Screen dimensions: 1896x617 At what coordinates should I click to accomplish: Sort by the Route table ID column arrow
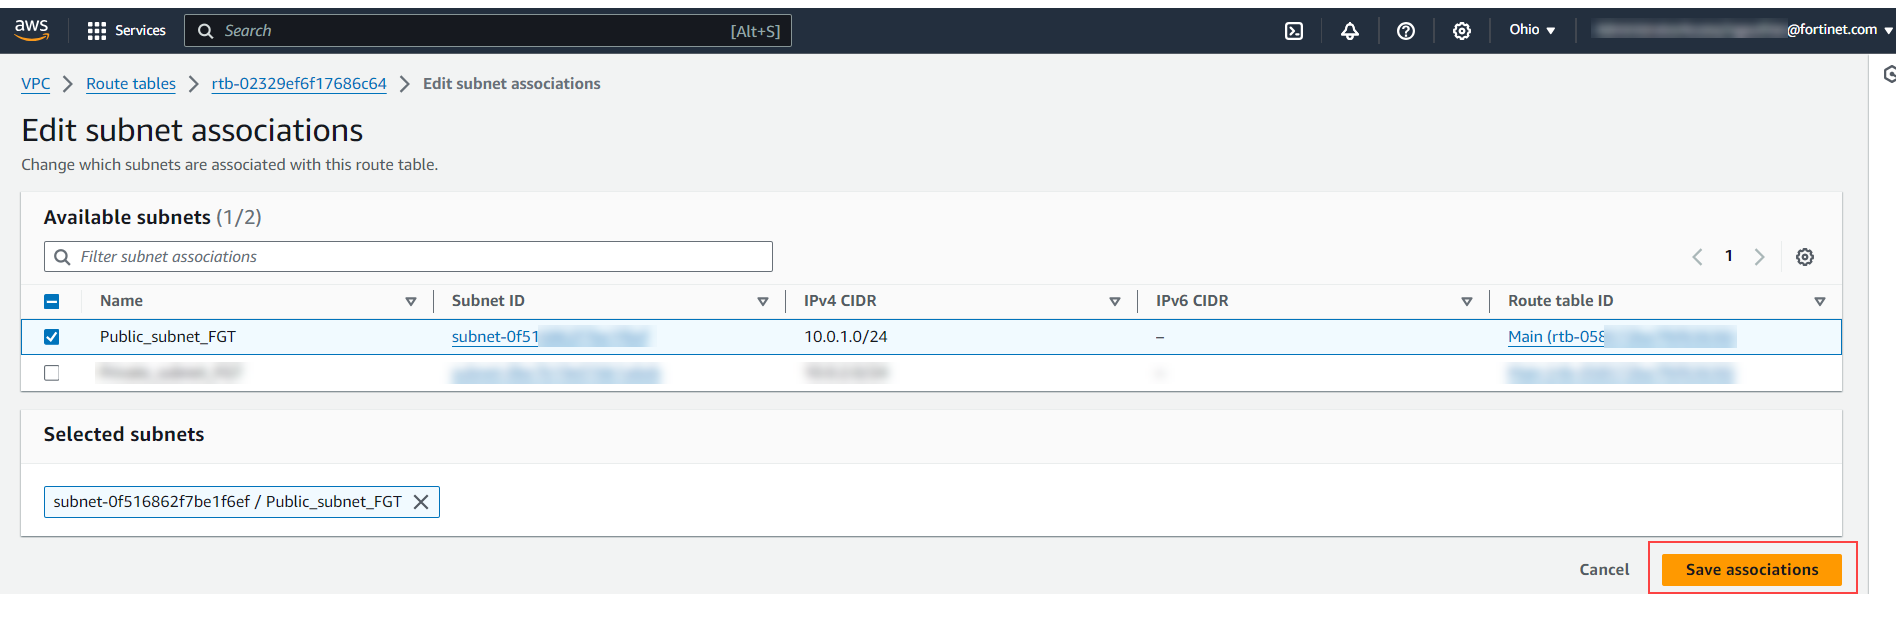pyautogui.click(x=1820, y=301)
